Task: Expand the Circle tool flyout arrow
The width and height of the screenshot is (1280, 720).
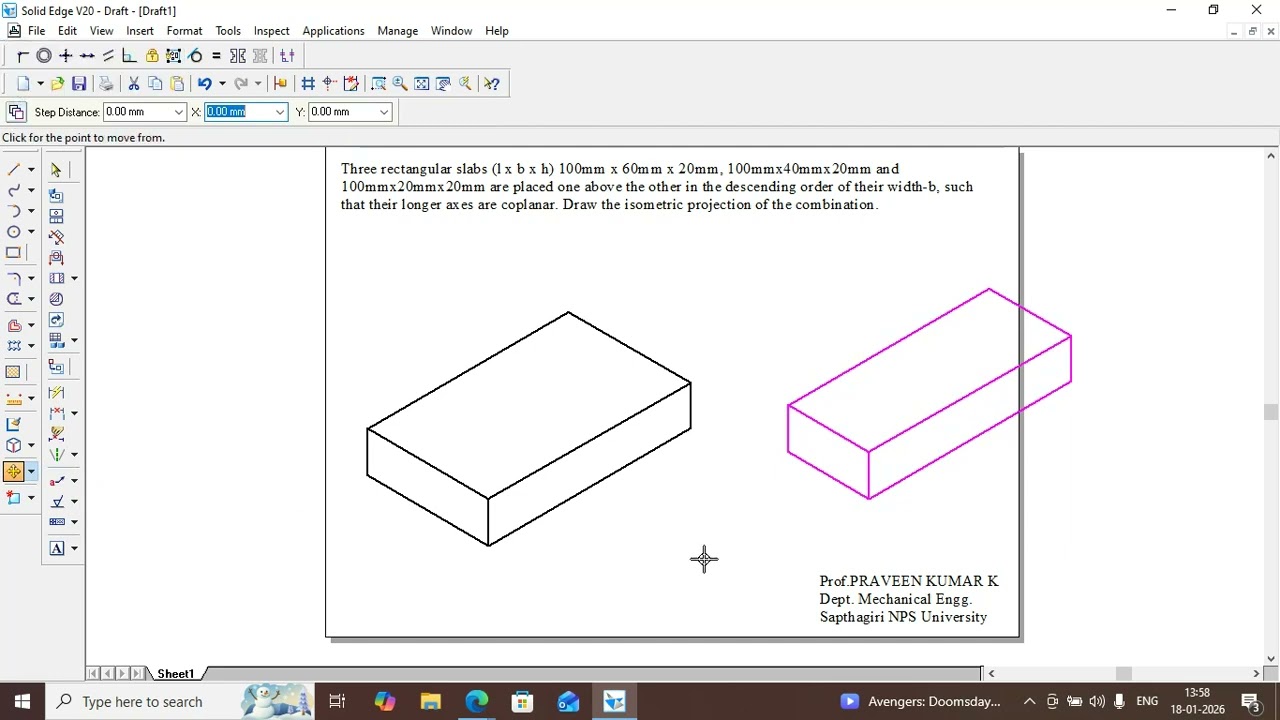Action: 31,232
